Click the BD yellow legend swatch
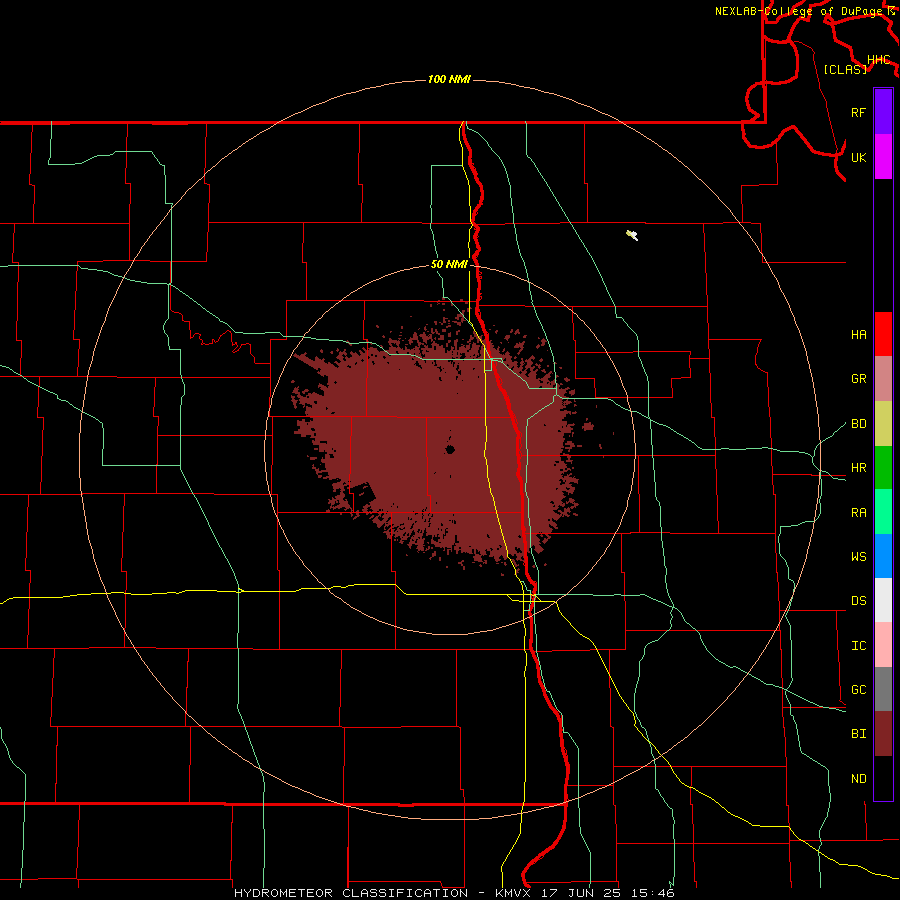 point(883,424)
